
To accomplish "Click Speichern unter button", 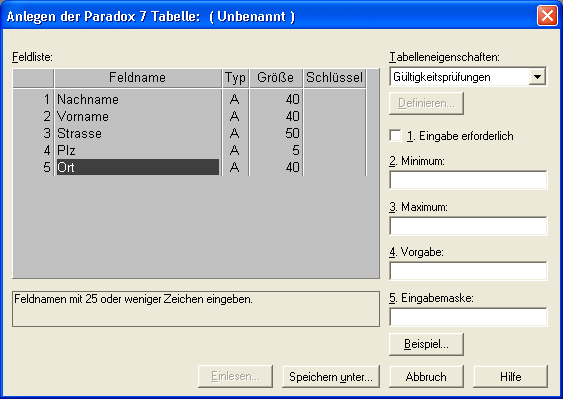I will 331,377.
